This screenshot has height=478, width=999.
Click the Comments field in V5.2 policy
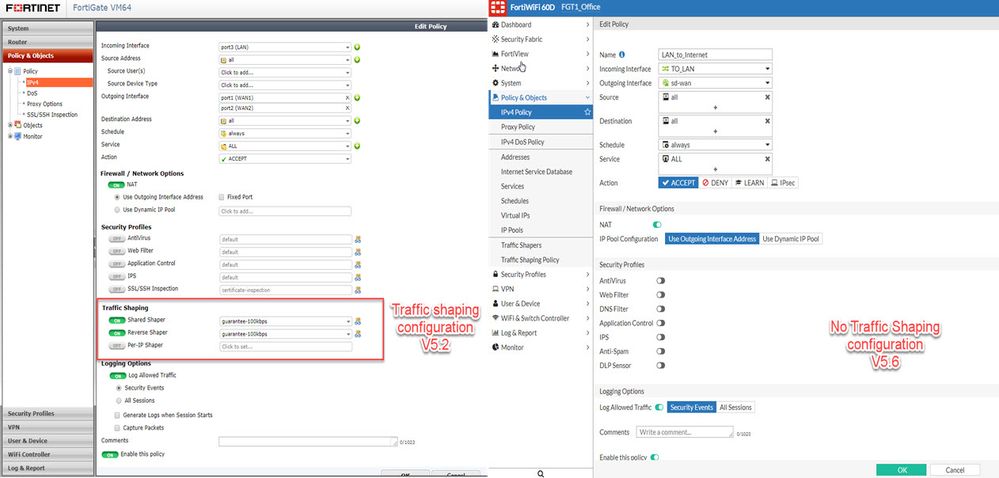point(308,441)
